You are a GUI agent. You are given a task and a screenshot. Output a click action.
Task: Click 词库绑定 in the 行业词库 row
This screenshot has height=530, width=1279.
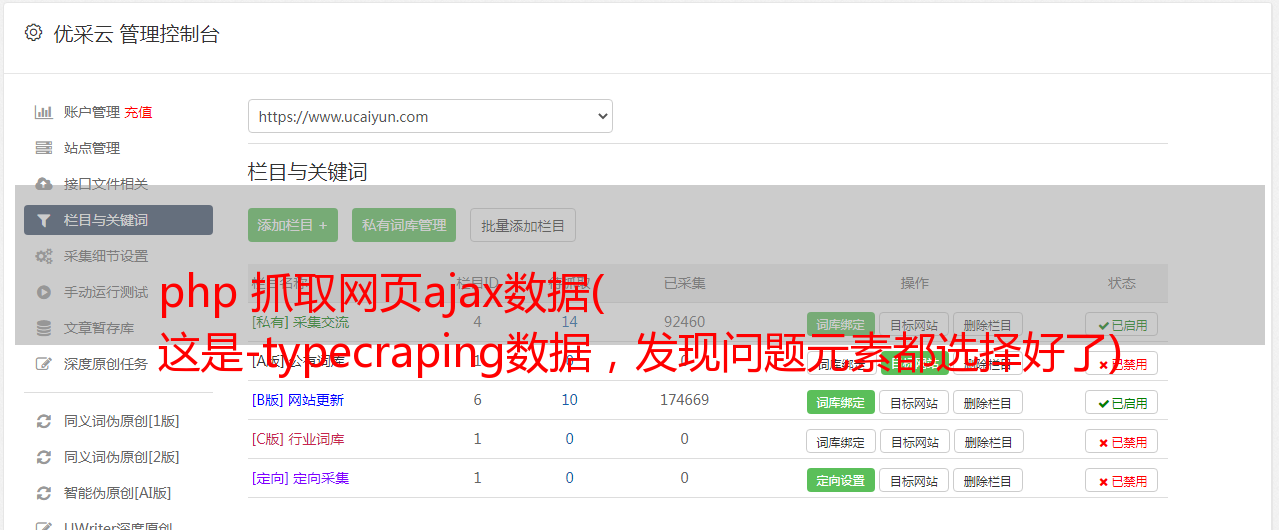coord(840,441)
